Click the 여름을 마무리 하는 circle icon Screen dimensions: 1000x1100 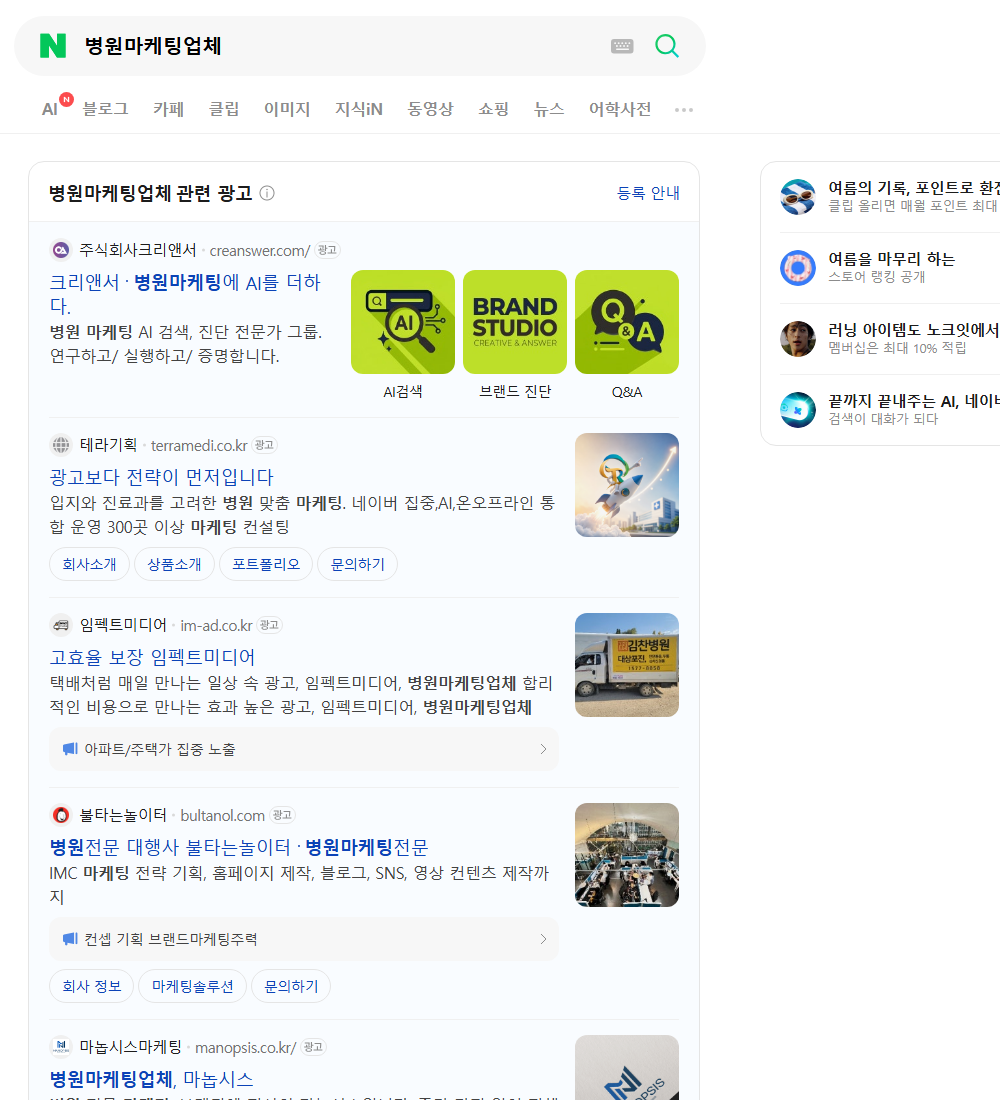(798, 267)
